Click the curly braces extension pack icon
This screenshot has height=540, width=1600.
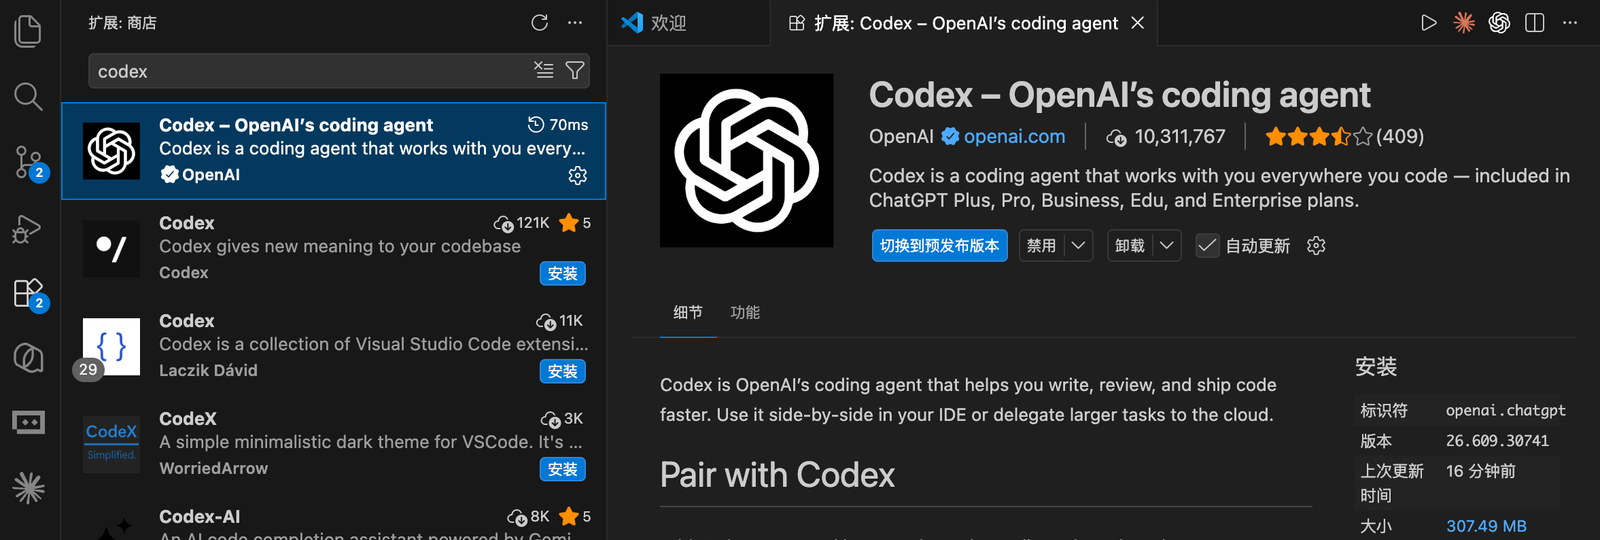click(111, 346)
